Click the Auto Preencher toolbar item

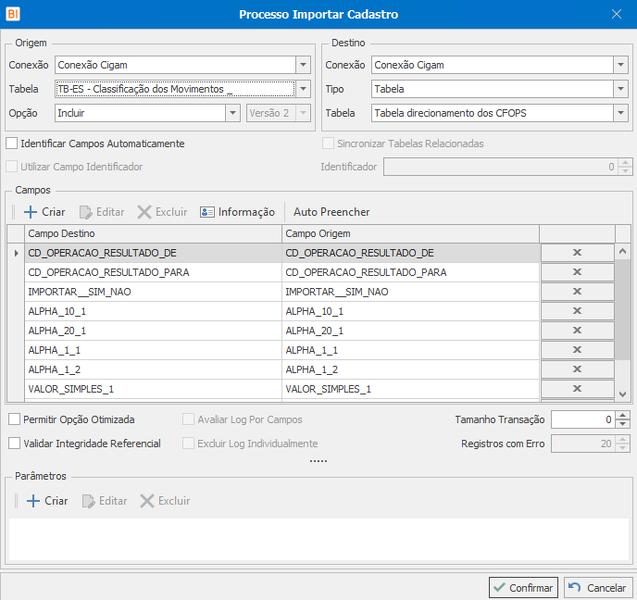pyautogui.click(x=332, y=212)
